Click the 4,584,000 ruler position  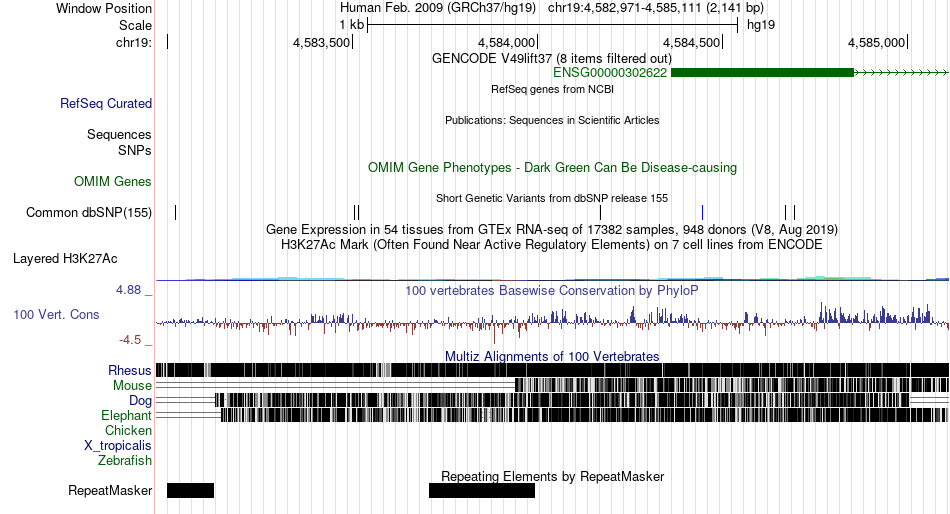[x=507, y=42]
